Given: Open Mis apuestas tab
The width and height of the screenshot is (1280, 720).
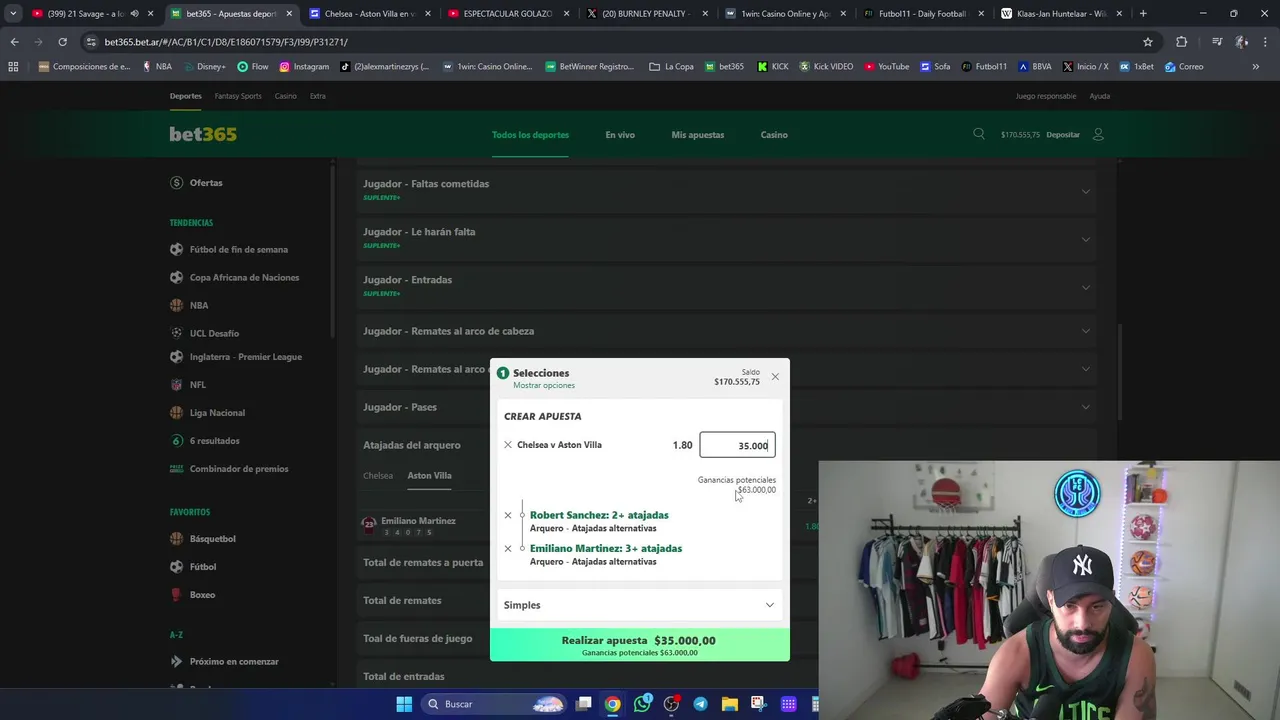Looking at the screenshot, I should click(x=698, y=135).
